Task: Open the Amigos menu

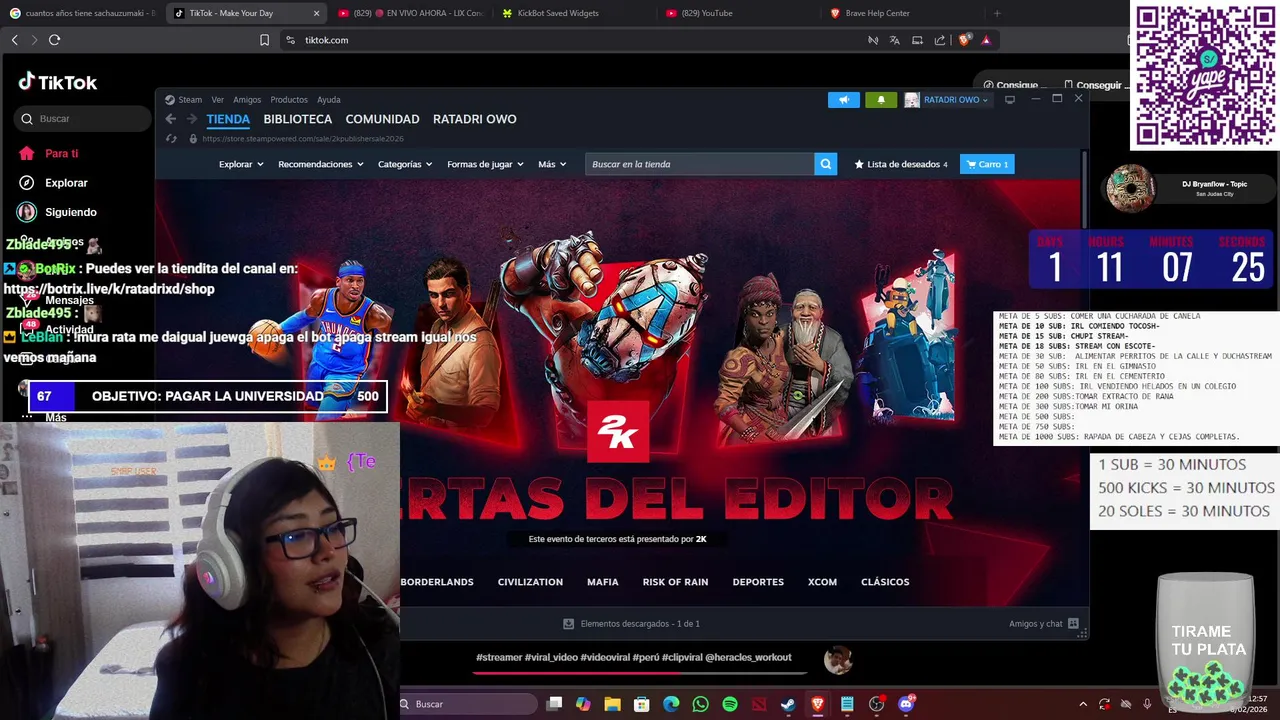Action: [x=247, y=100]
